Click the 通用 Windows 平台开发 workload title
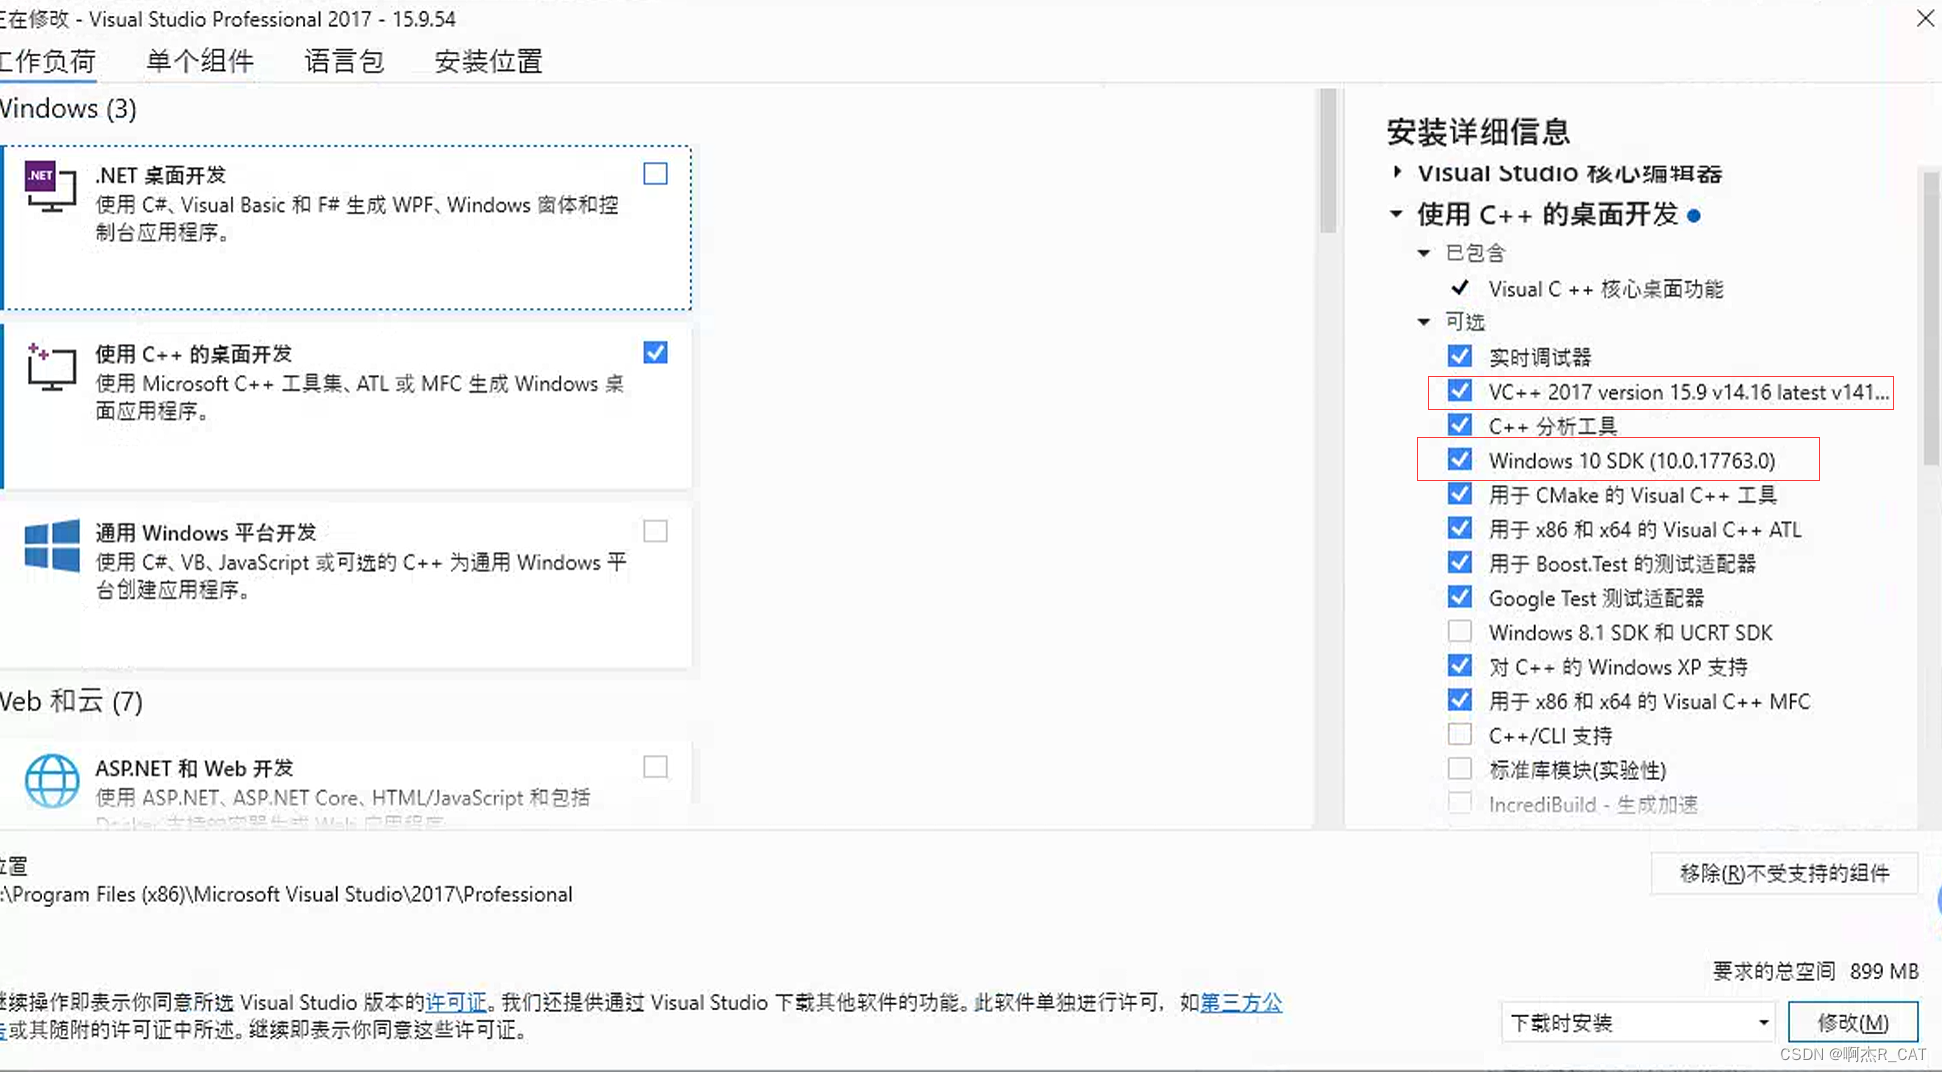Viewport: 1942px width, 1072px height. pyautogui.click(x=205, y=533)
